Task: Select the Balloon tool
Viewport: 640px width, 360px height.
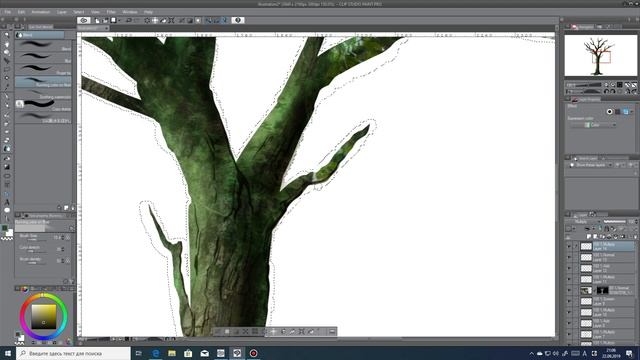Action: (7, 210)
